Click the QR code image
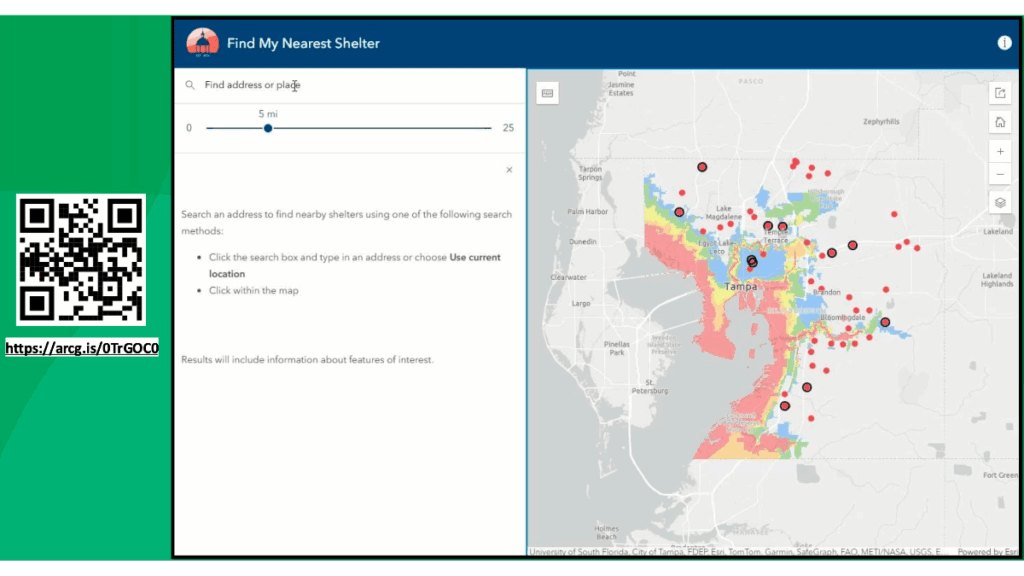 coord(82,260)
